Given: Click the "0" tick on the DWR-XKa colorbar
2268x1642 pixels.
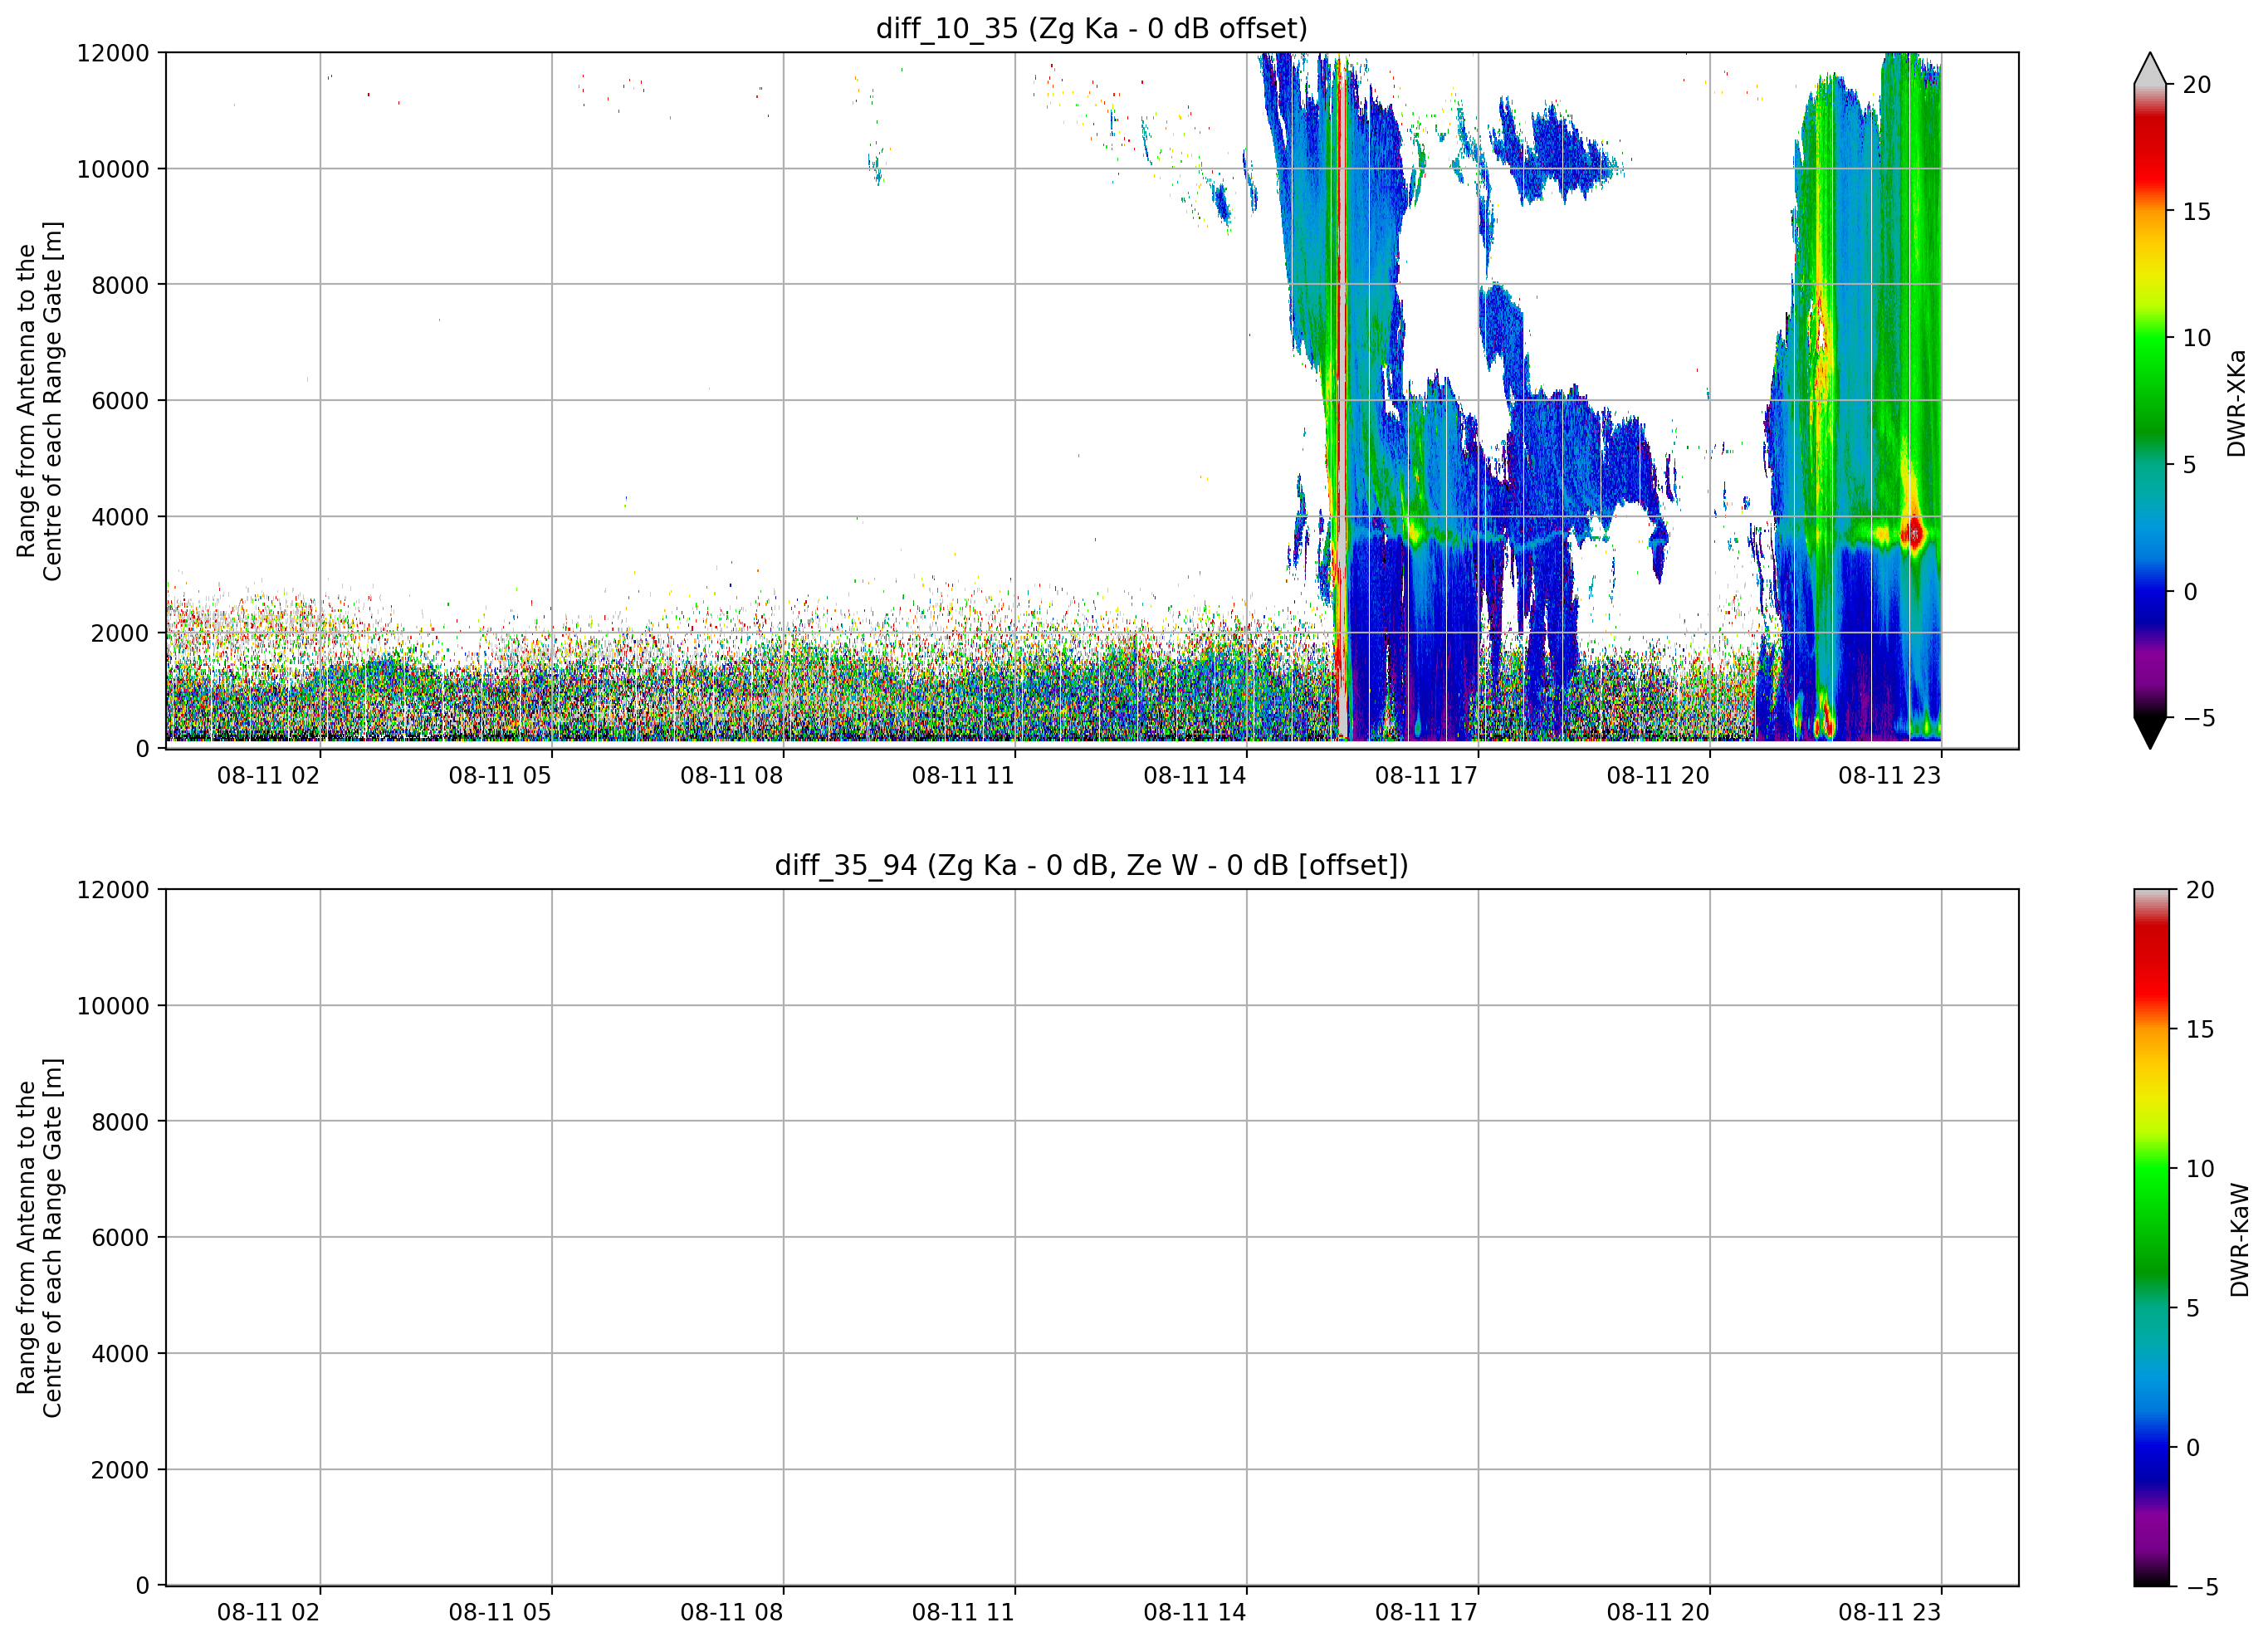Looking at the screenshot, I should [x=2190, y=592].
